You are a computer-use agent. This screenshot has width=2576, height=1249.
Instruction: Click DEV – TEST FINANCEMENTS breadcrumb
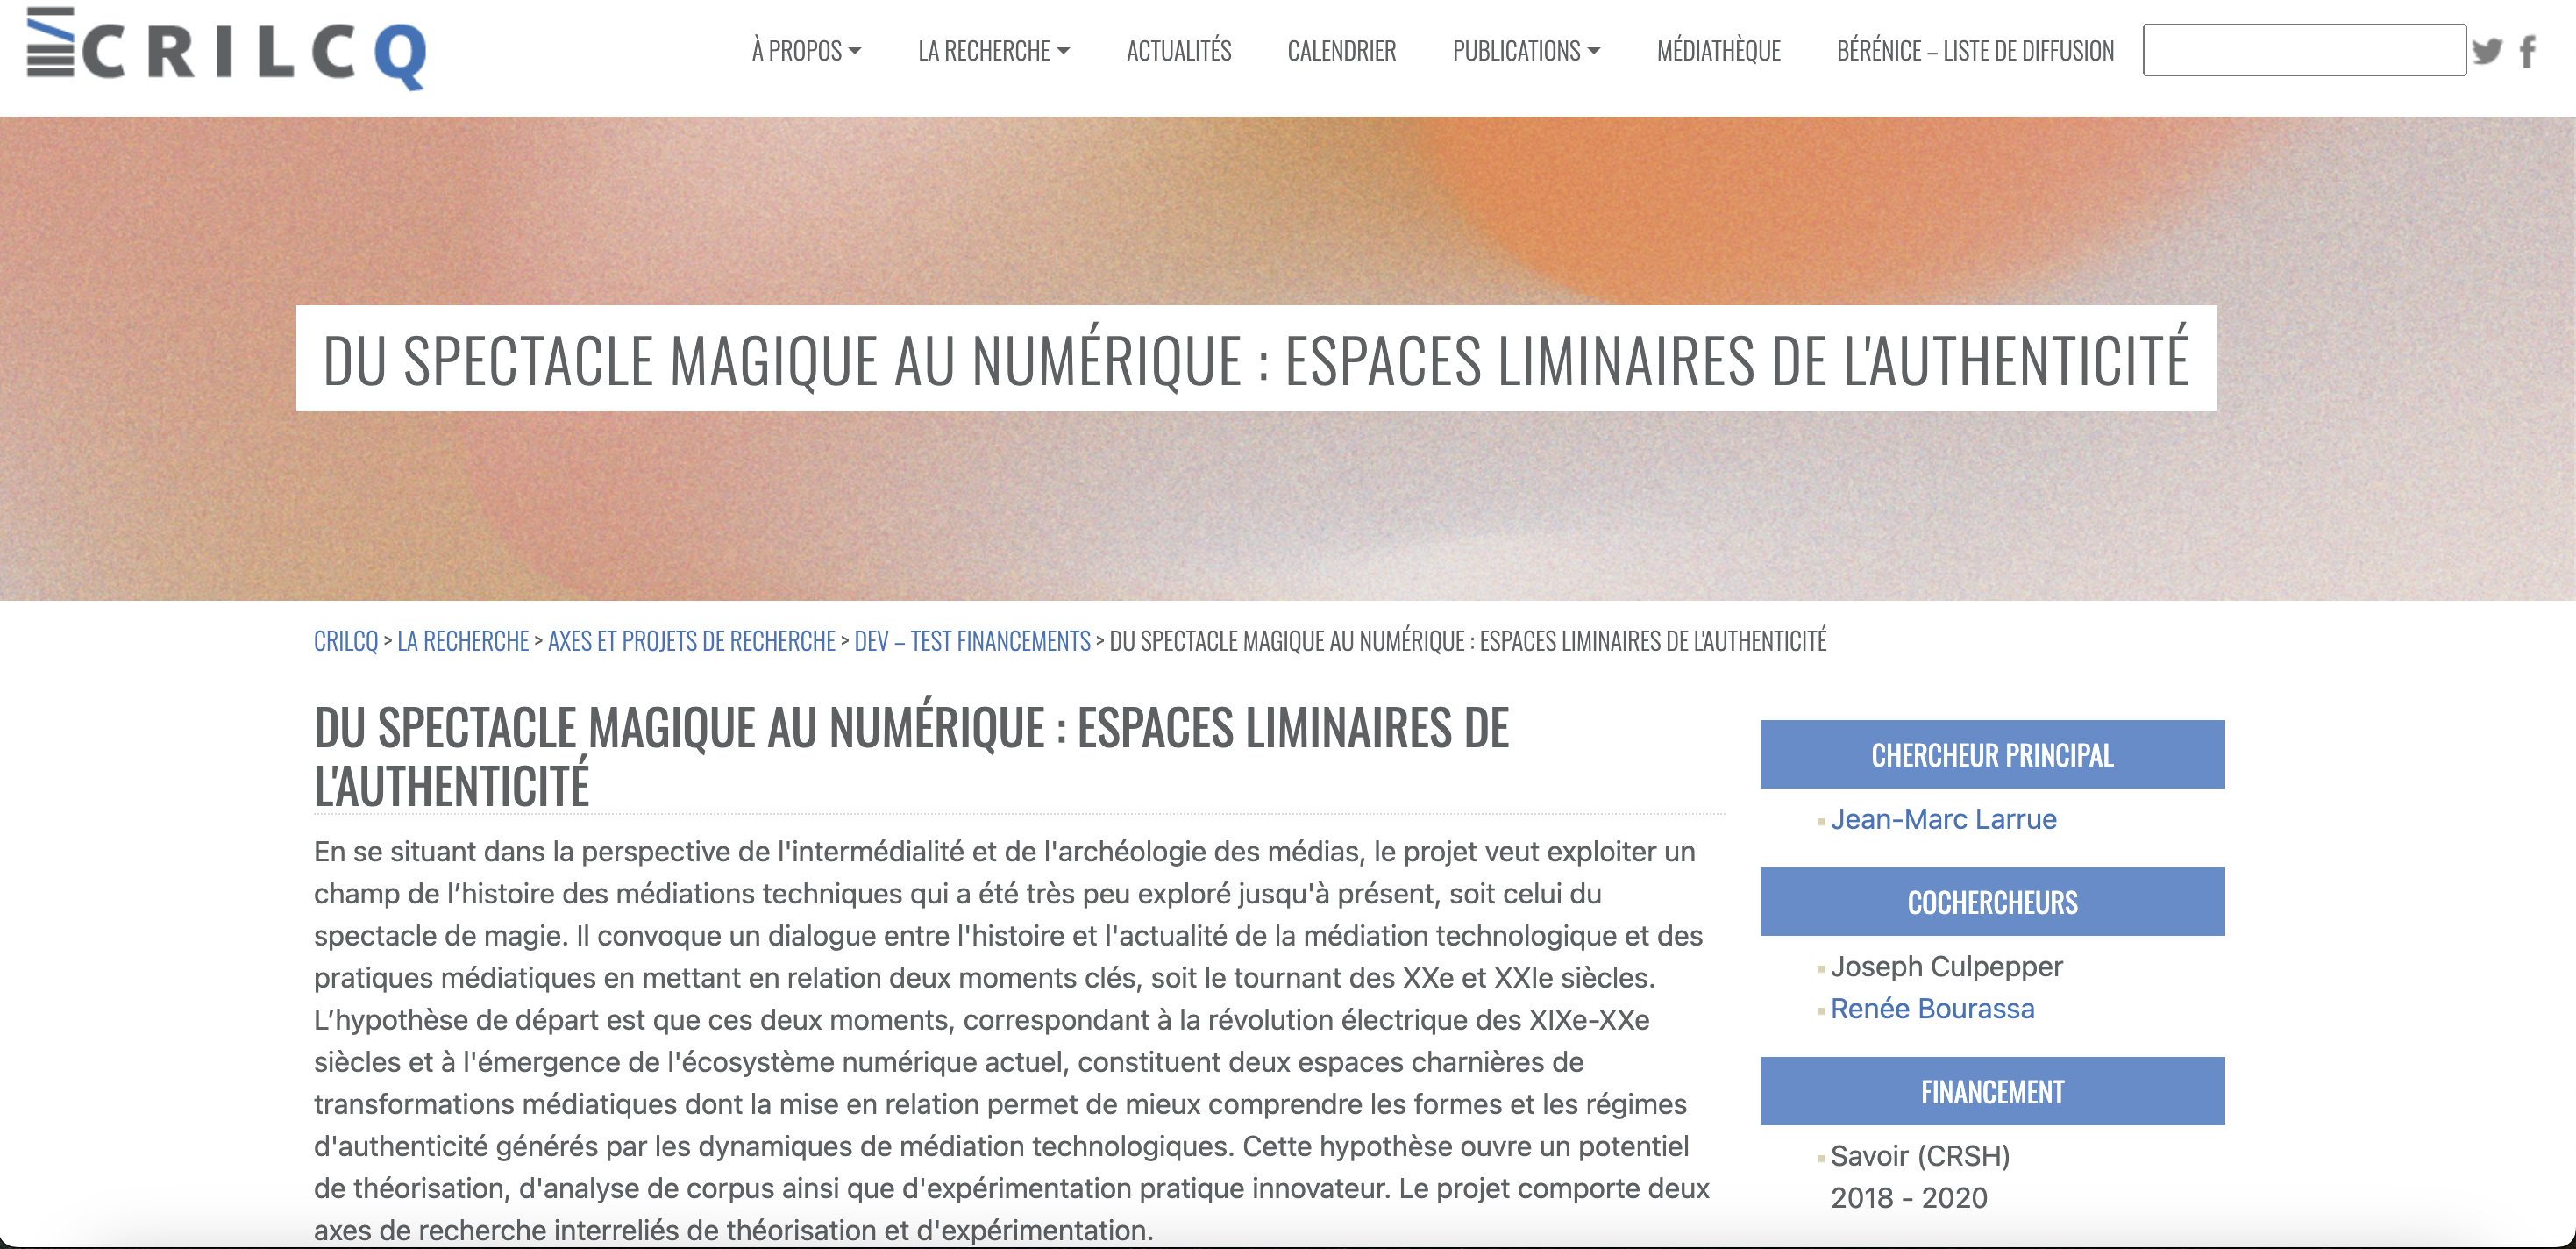(x=972, y=641)
